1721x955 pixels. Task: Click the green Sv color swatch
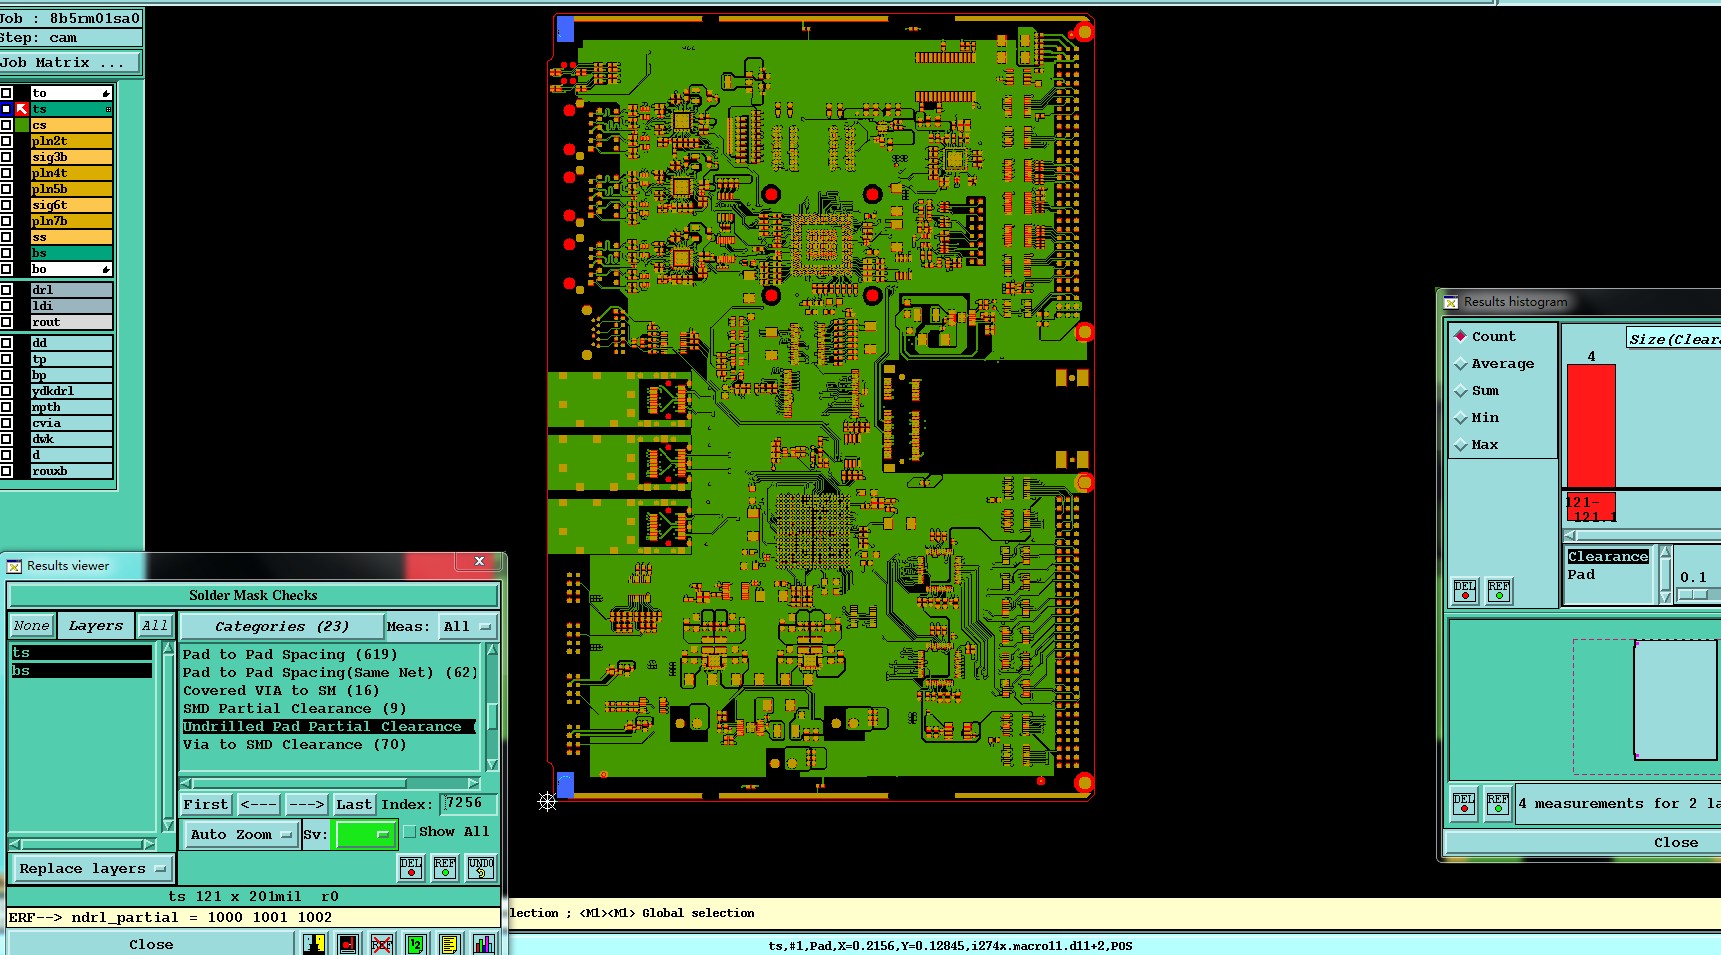click(x=365, y=834)
